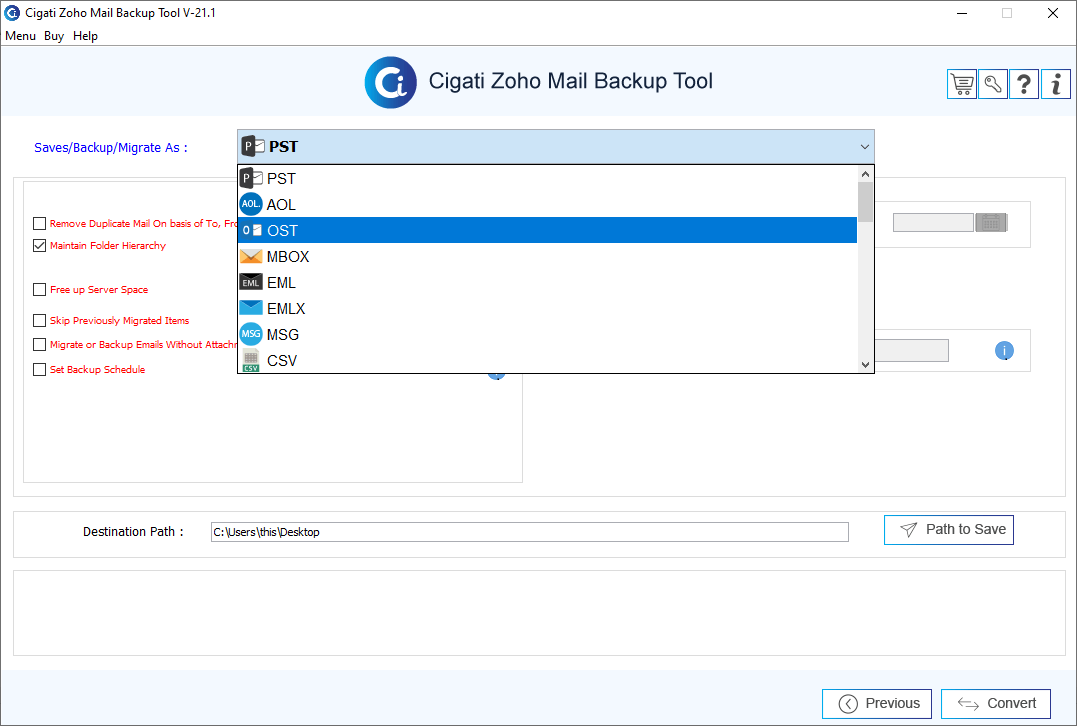Viewport: 1077px width, 726px height.
Task: Click the Path to Save button
Action: 949,530
